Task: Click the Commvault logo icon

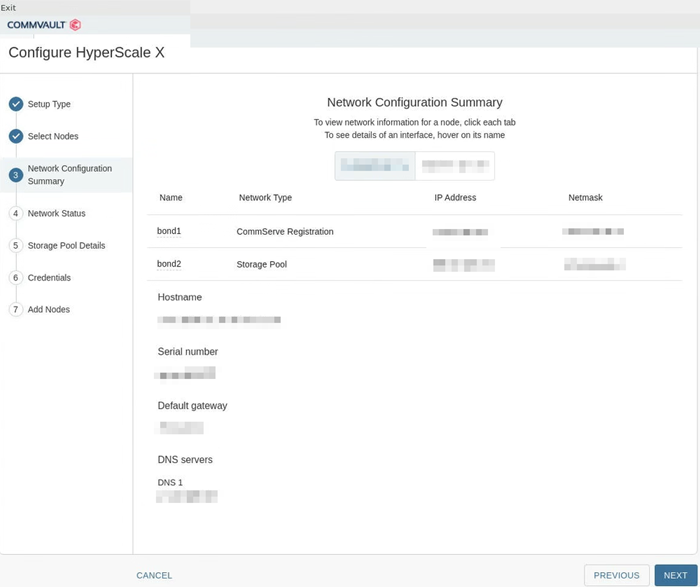Action: pyautogui.click(x=76, y=25)
